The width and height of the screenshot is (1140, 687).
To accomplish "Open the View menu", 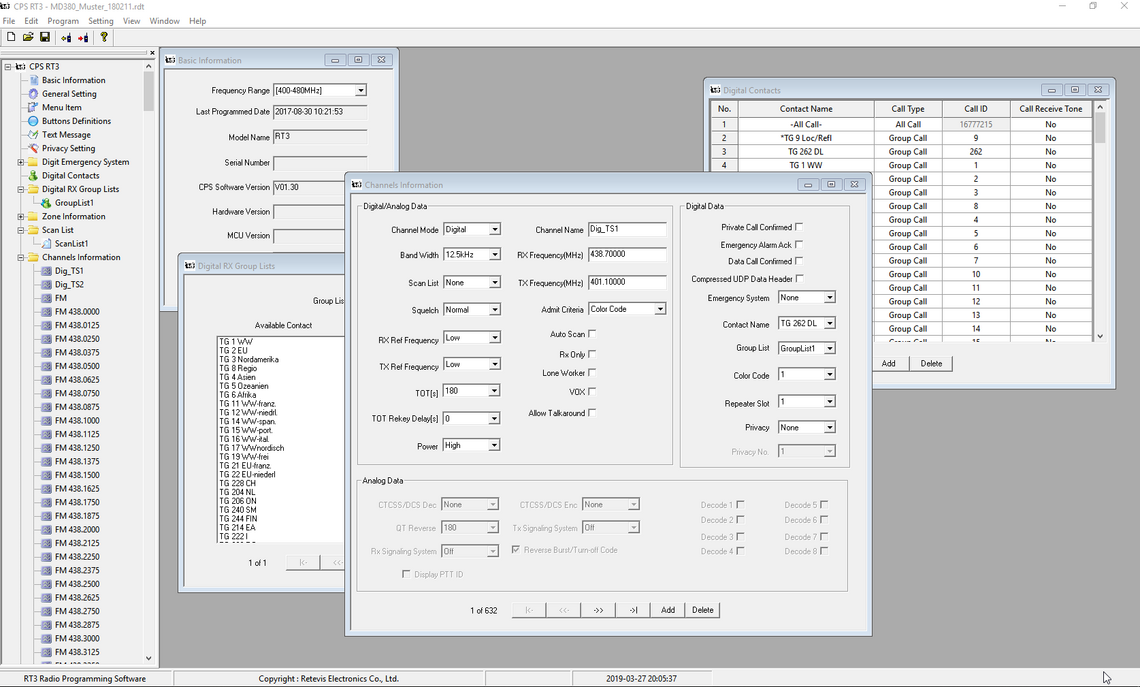I will [132, 21].
